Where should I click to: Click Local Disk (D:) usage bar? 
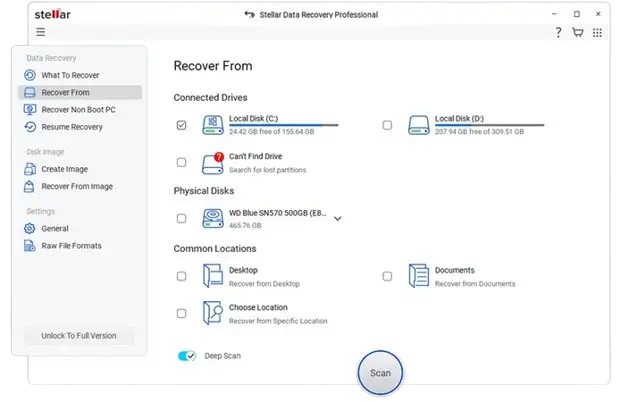(x=490, y=125)
